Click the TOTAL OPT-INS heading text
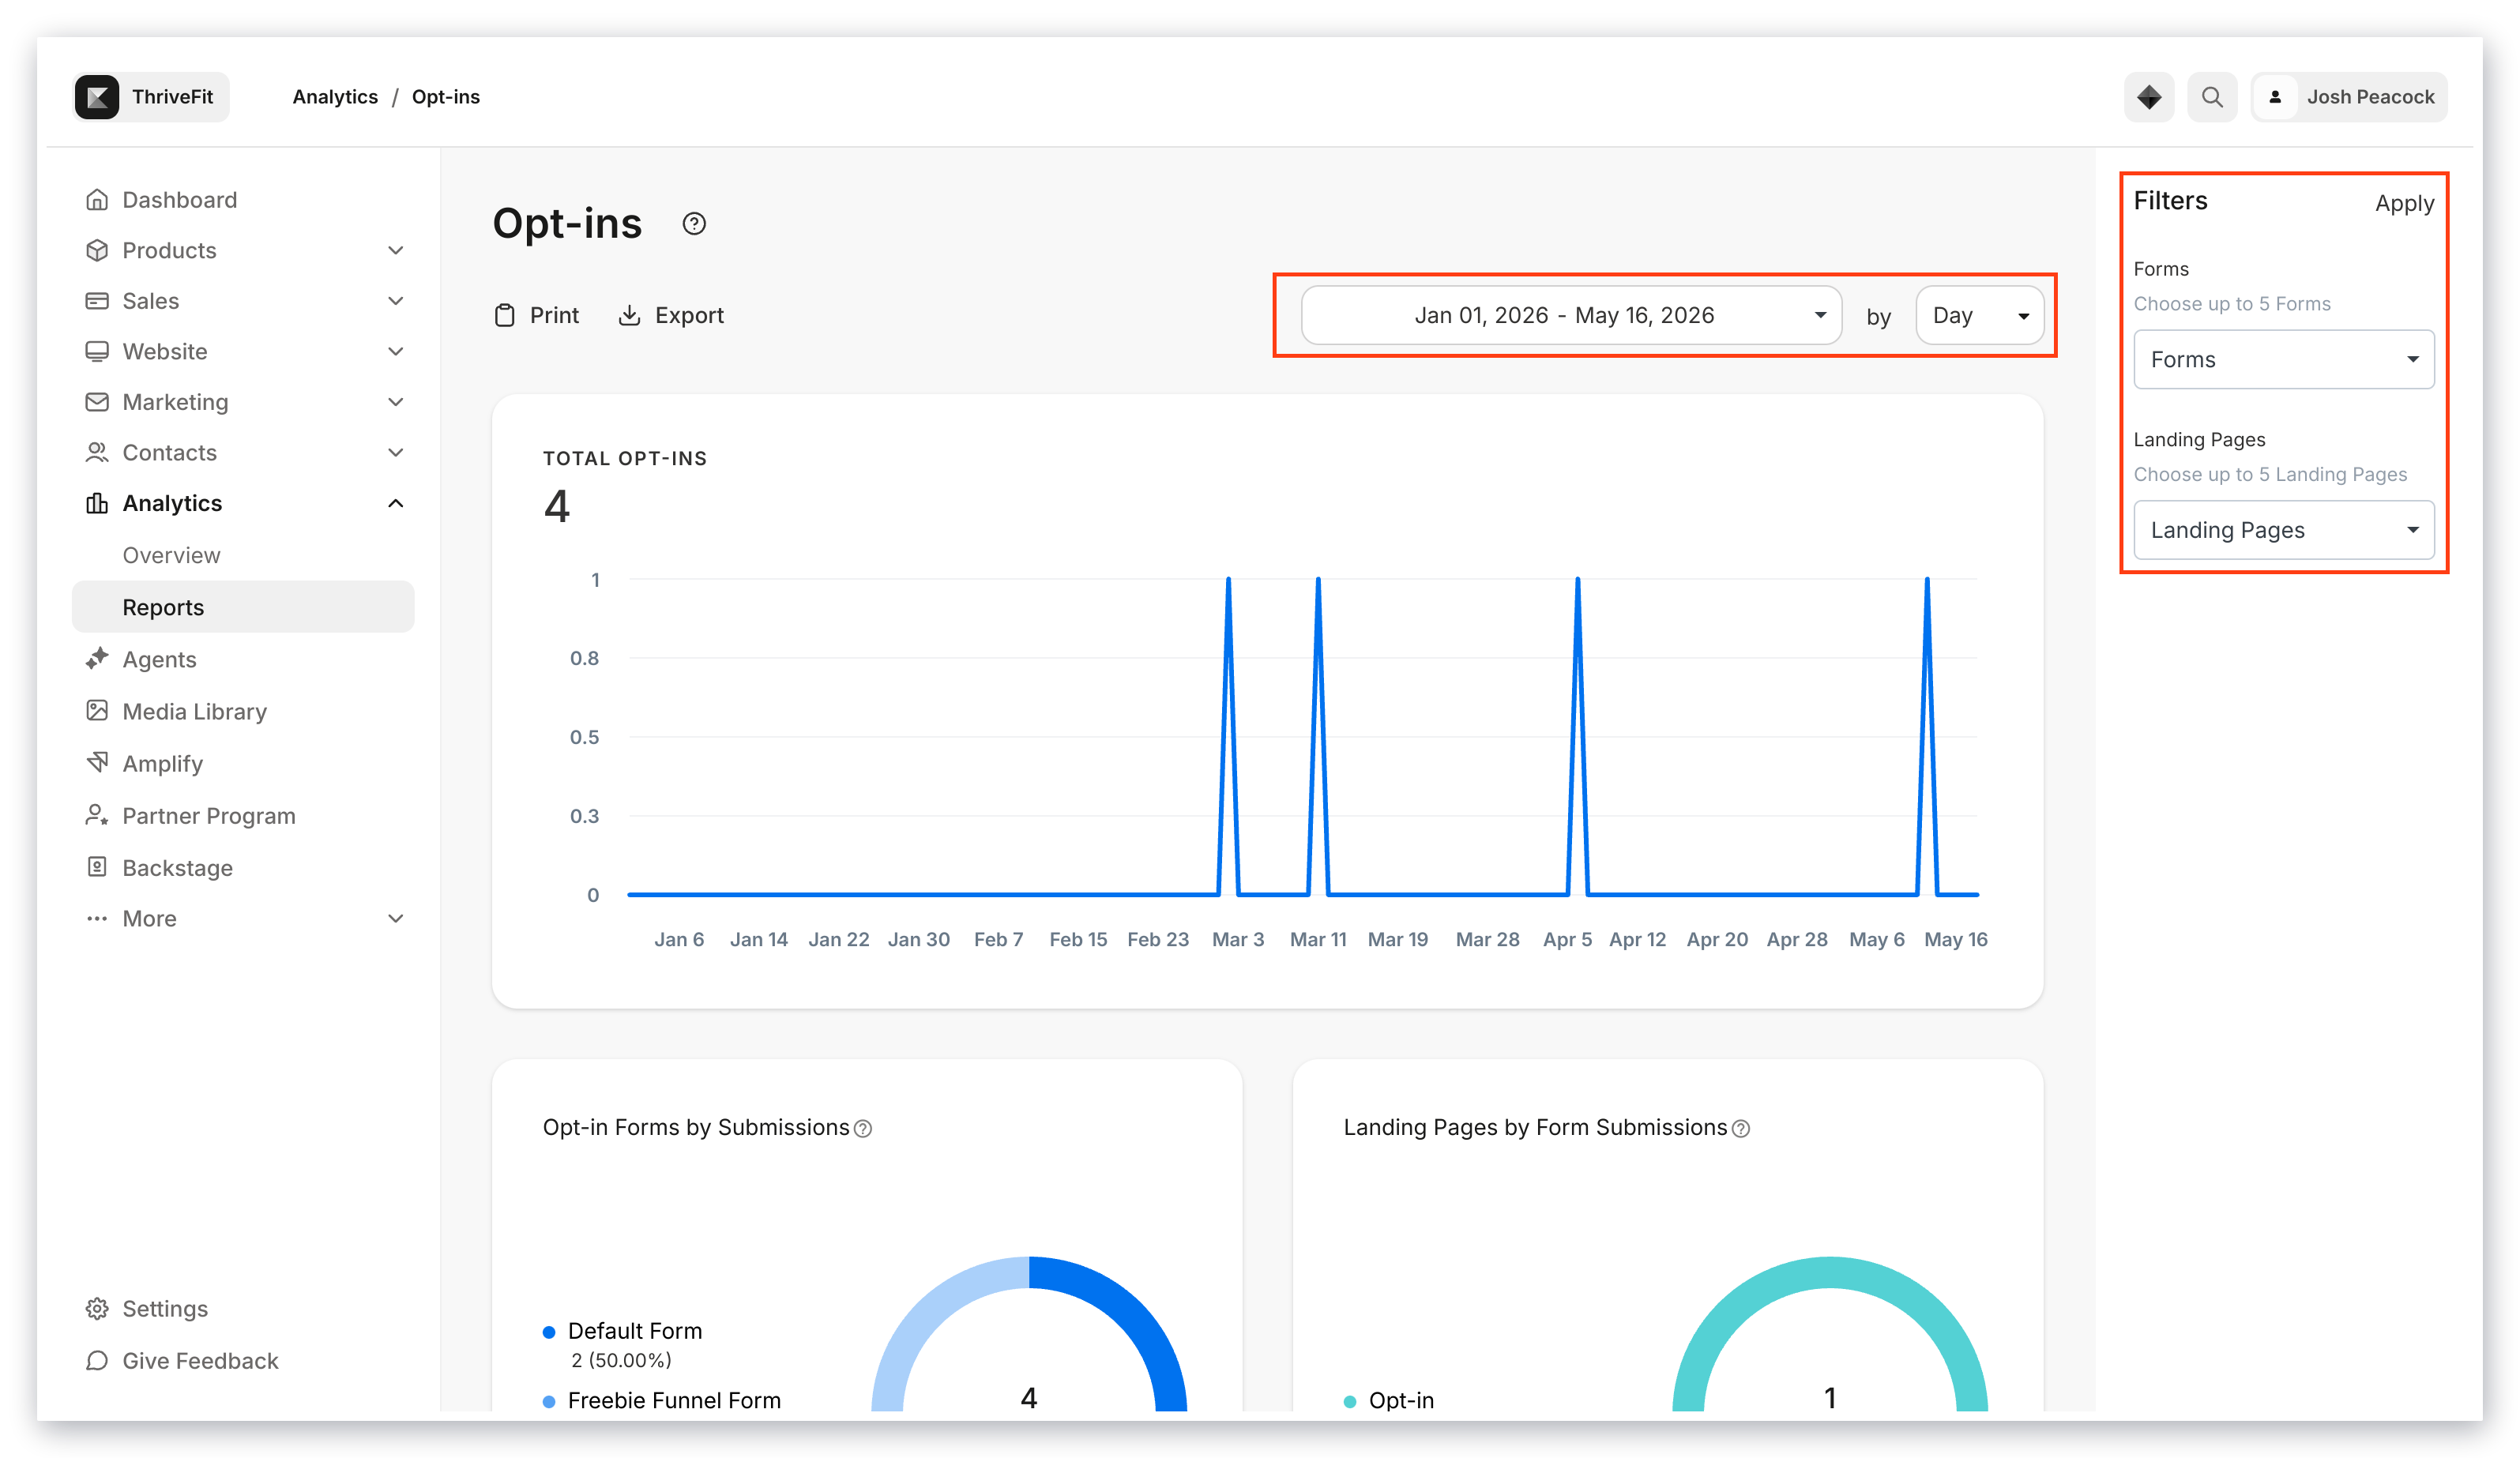Image resolution: width=2520 pixels, height=1458 pixels. click(625, 458)
